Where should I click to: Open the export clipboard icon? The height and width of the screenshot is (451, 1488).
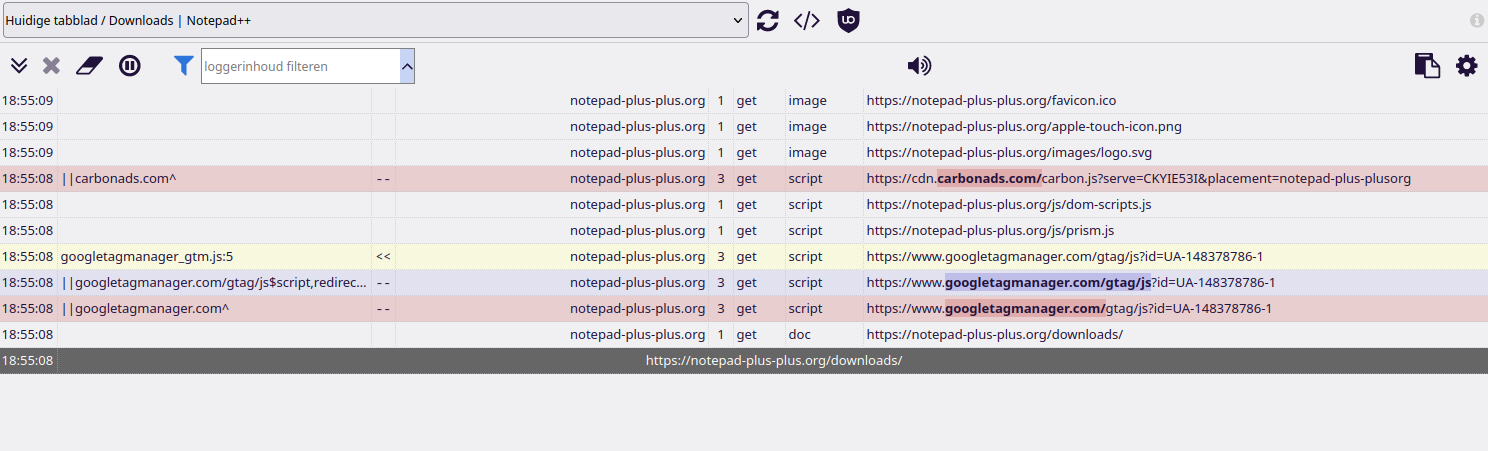tap(1427, 66)
